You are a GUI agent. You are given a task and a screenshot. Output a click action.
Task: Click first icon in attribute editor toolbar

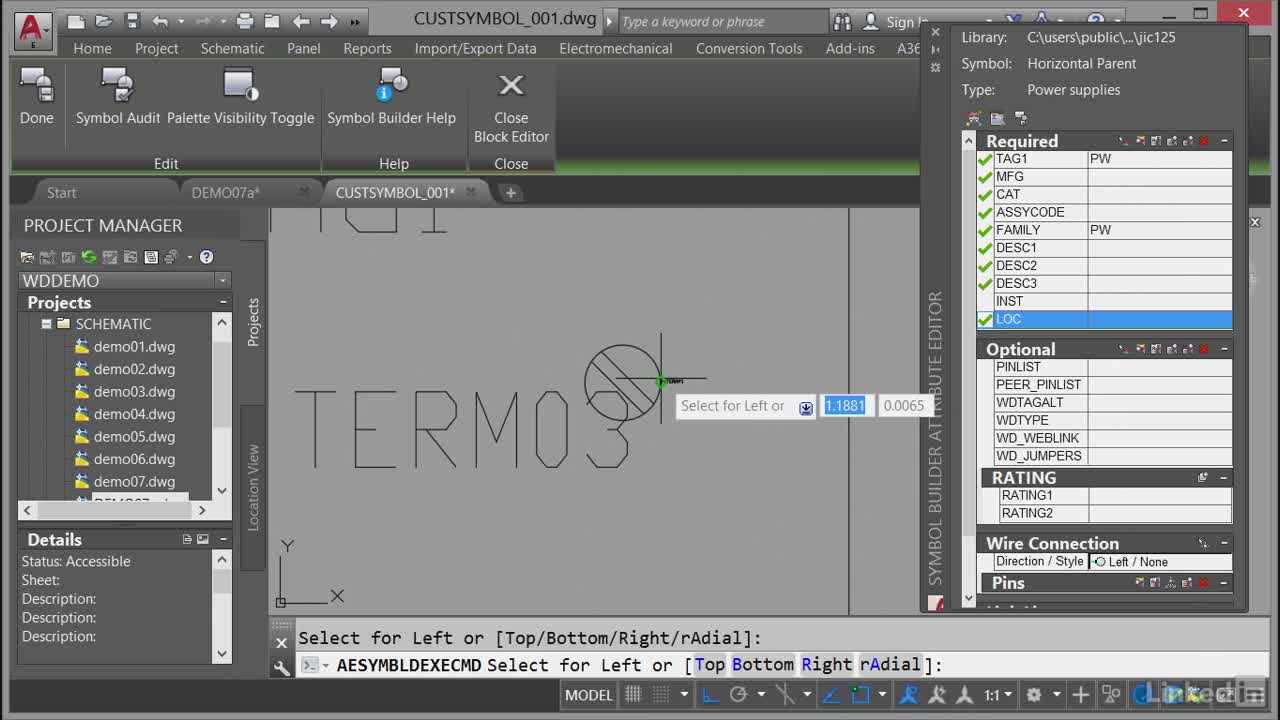[x=974, y=118]
